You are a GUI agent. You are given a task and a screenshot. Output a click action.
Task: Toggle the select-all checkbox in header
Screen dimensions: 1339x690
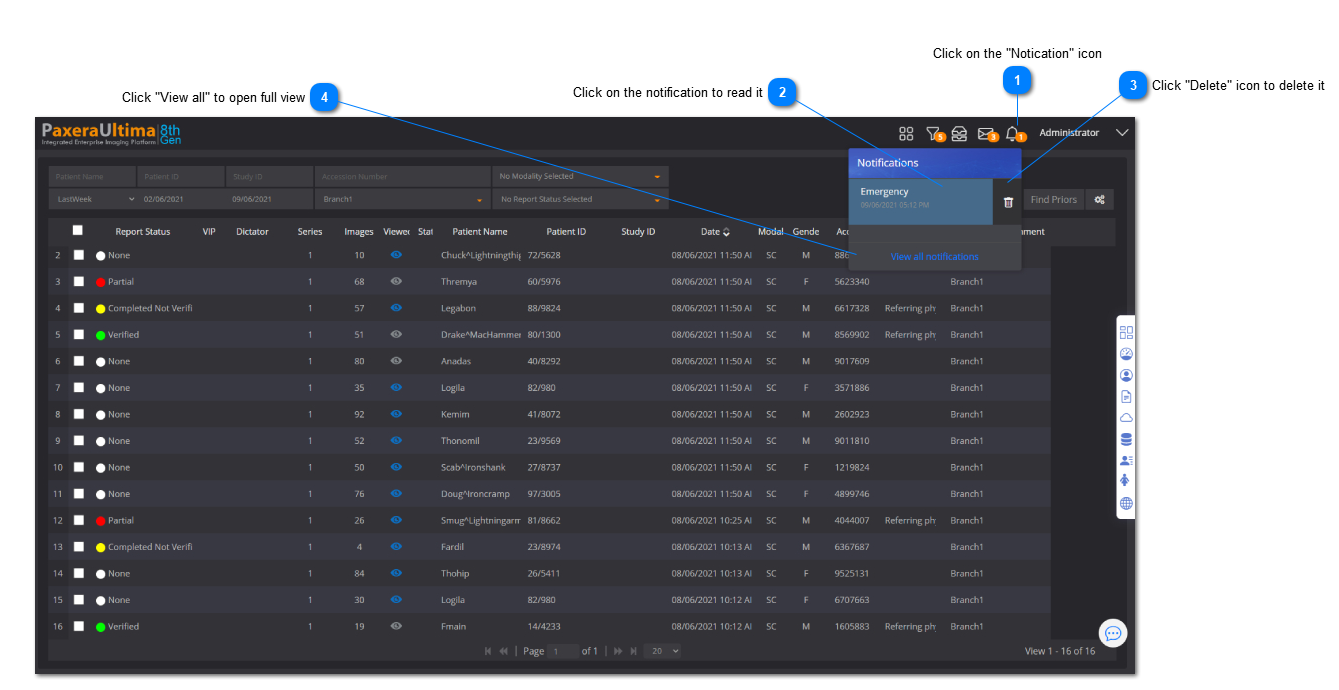78,231
